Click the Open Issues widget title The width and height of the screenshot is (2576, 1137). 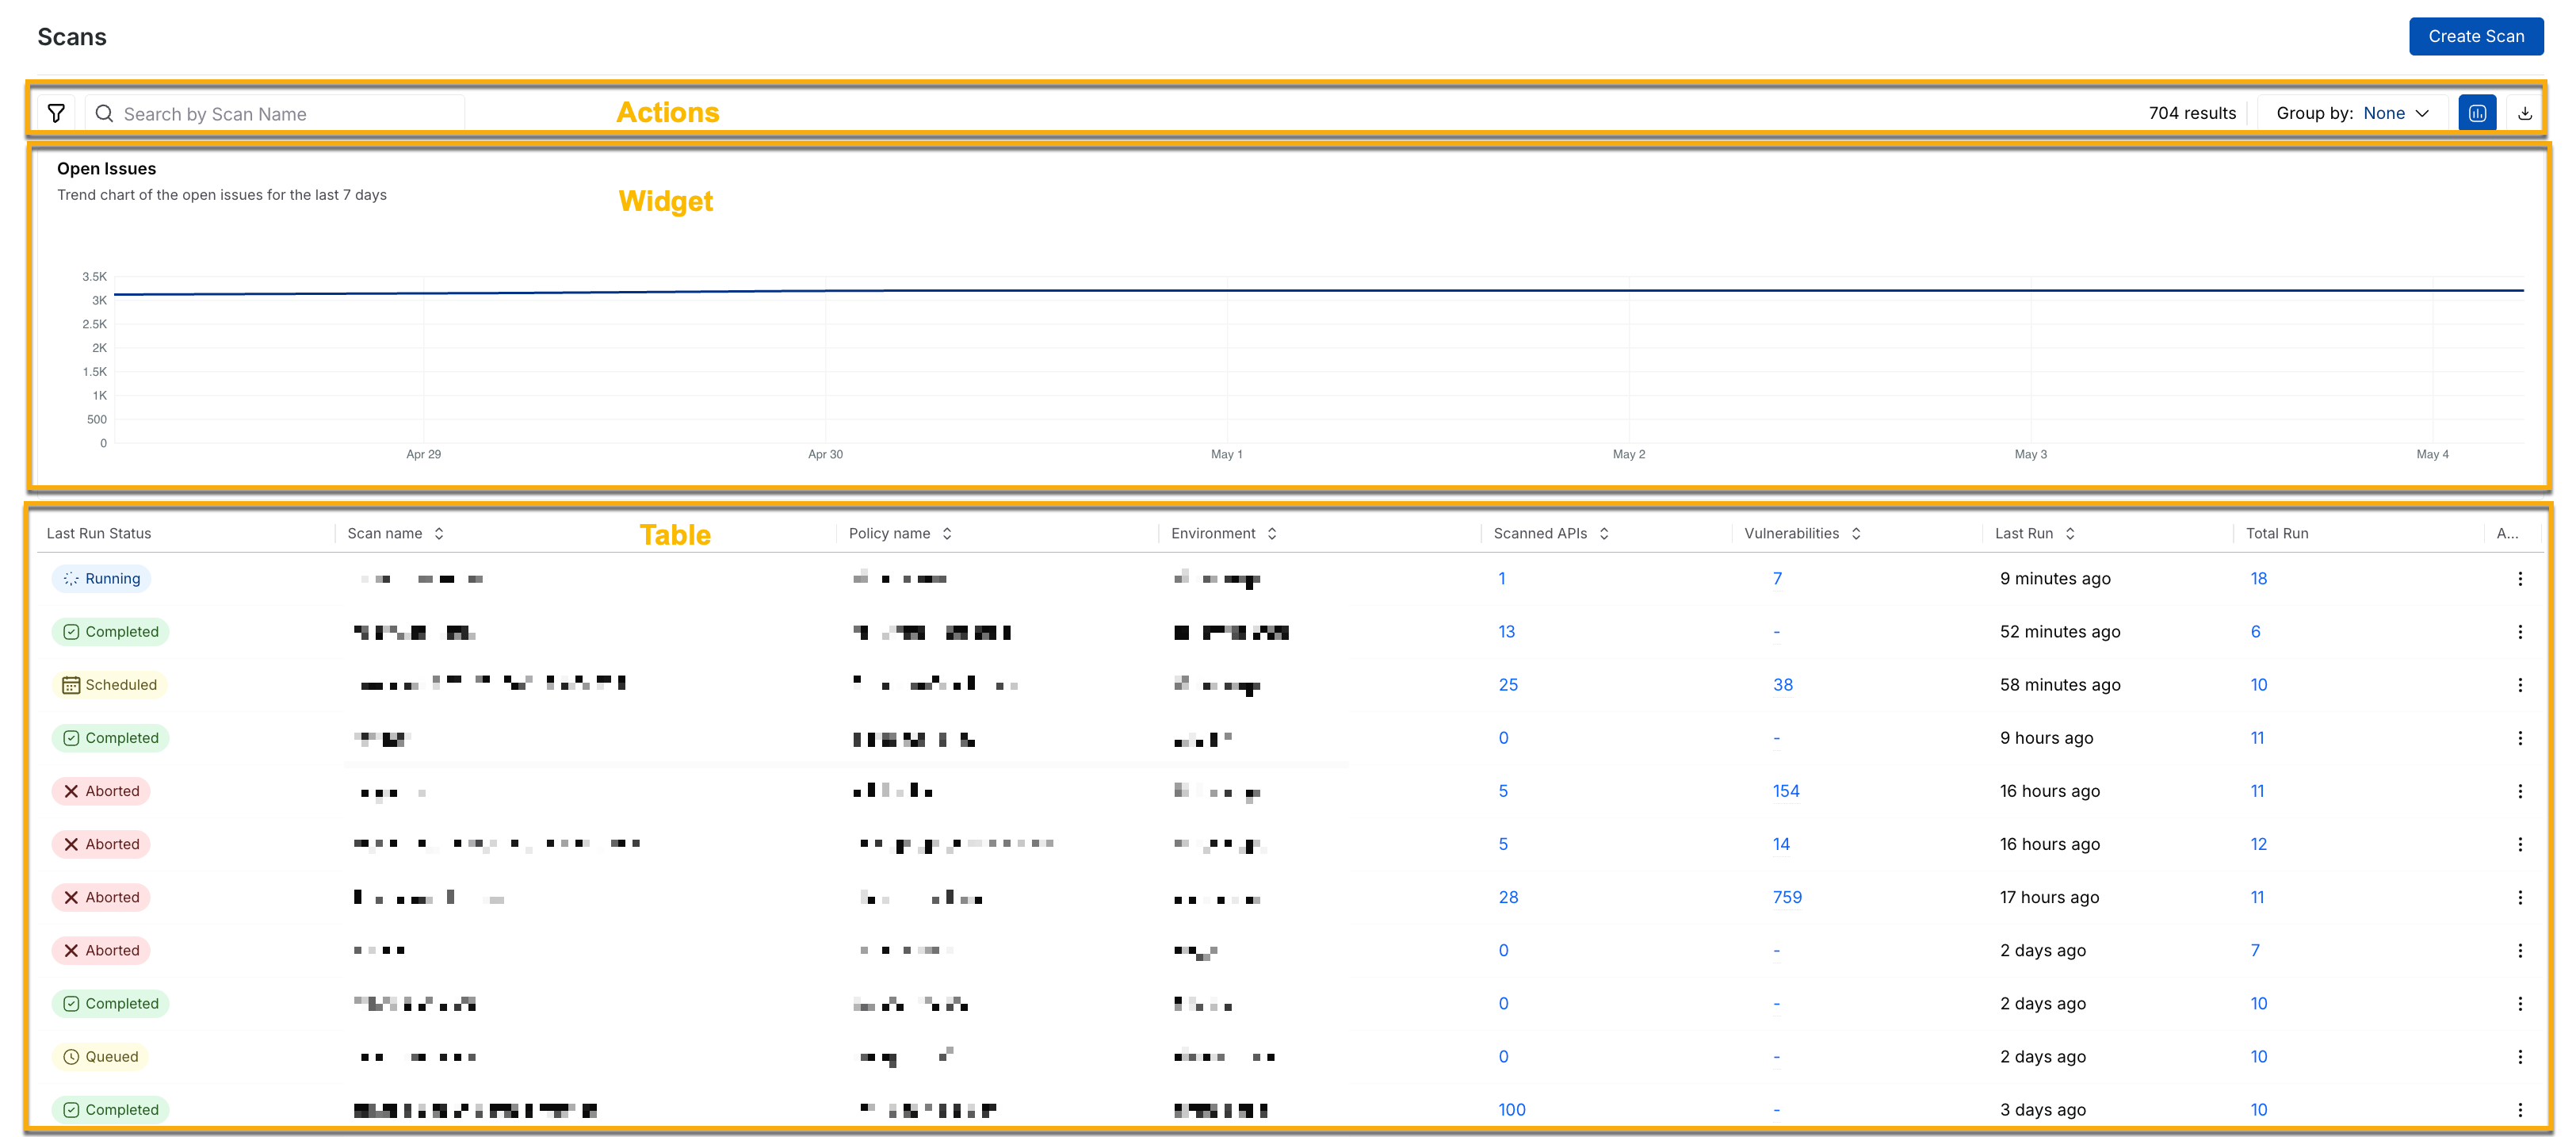pos(106,168)
